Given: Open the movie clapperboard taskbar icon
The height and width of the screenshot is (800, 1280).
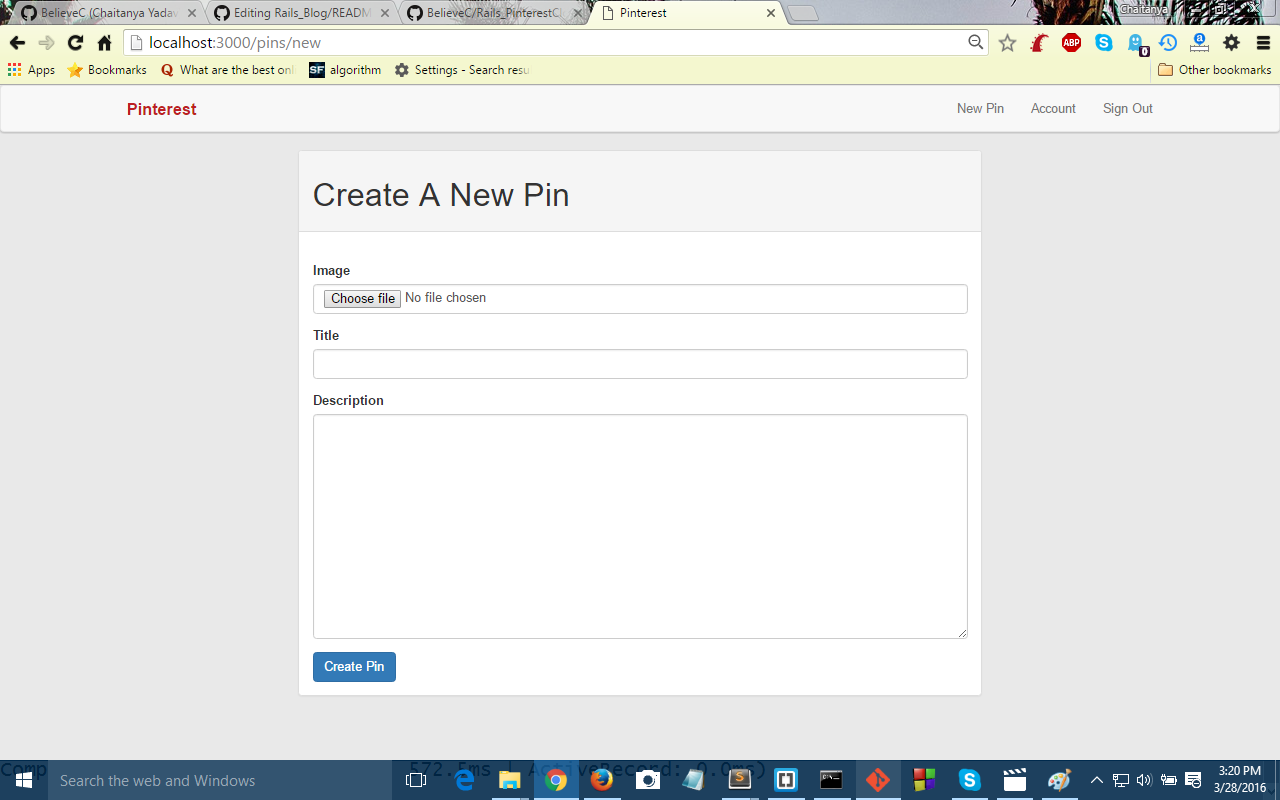Looking at the screenshot, I should coord(1015,780).
